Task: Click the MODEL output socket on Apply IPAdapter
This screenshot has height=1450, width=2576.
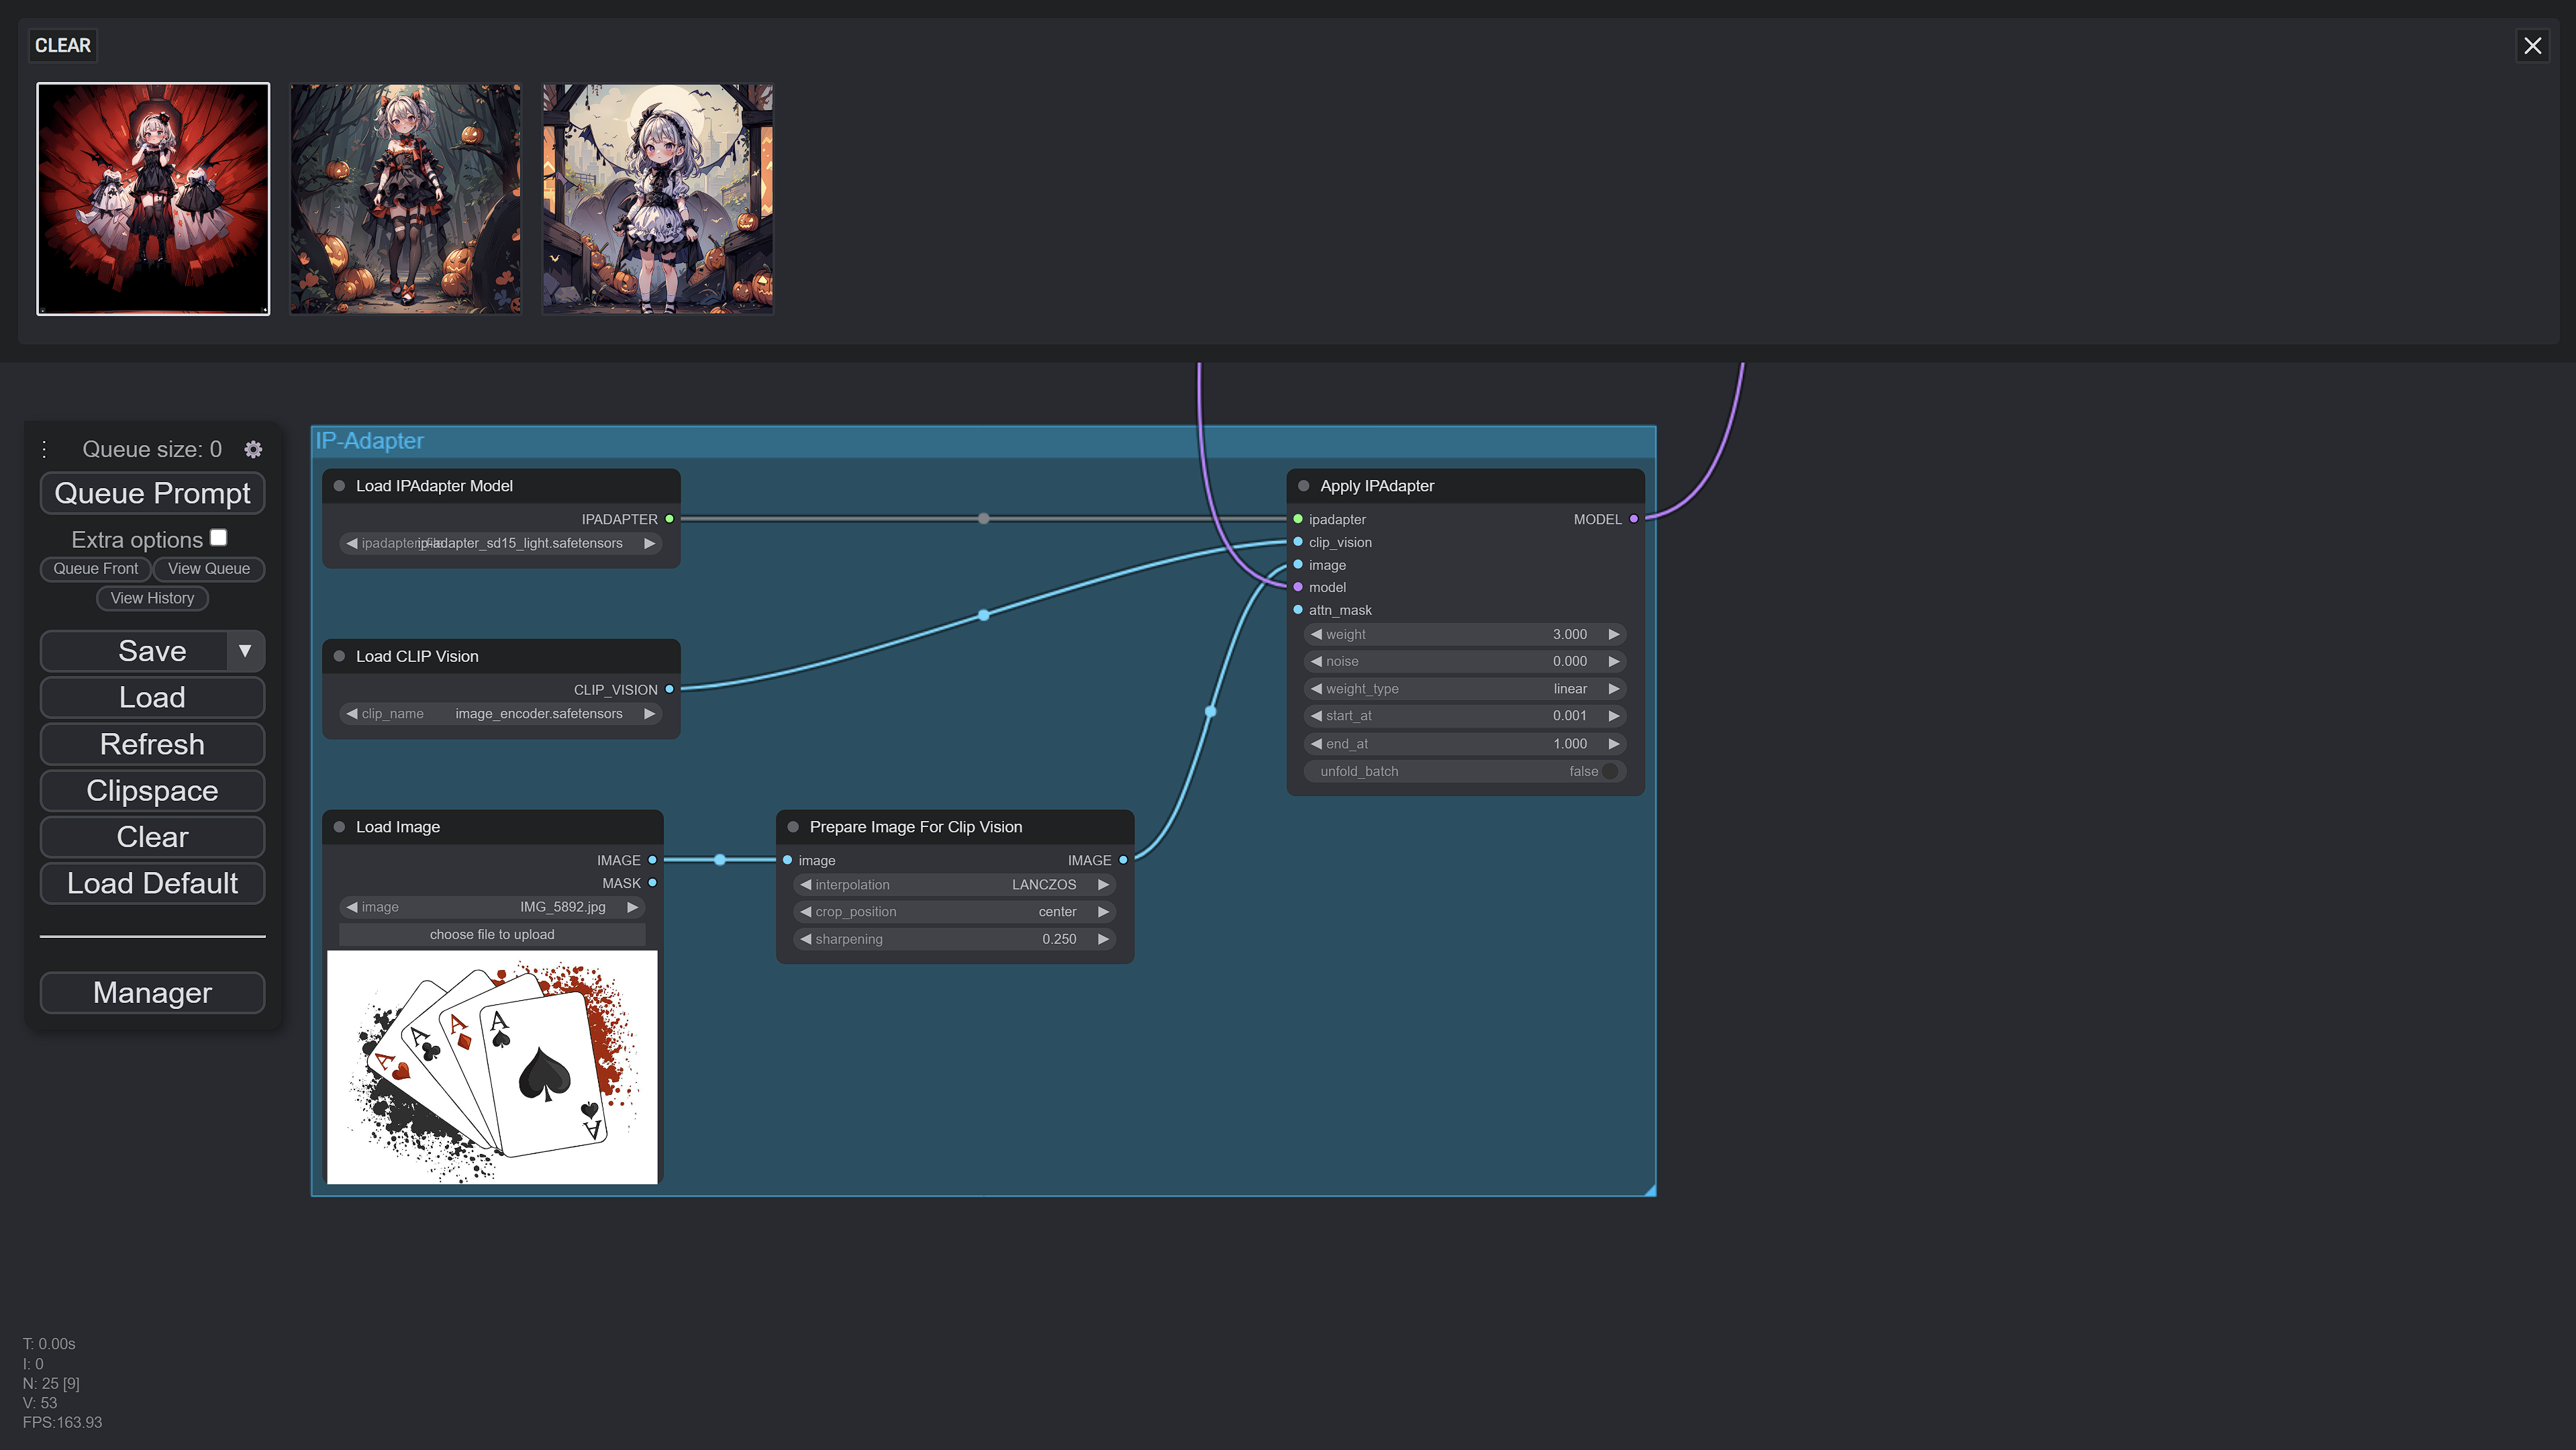Action: pos(1634,519)
